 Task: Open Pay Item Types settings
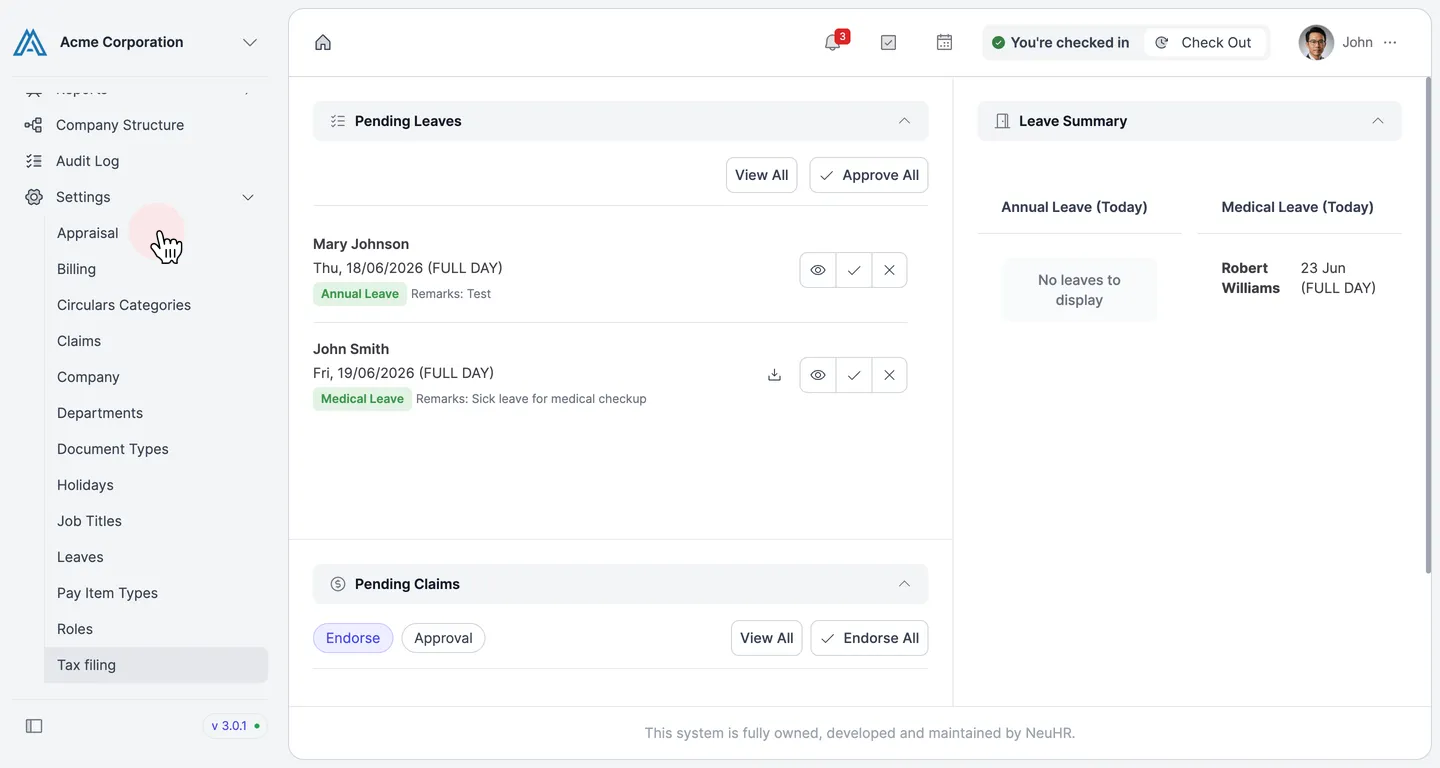(x=156, y=593)
